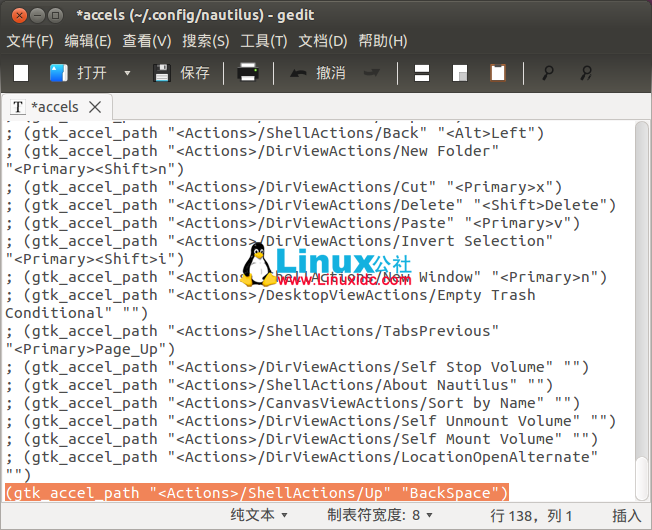
Task: Click the CanvasViewActions/Sort by Name line
Action: click(x=293, y=403)
